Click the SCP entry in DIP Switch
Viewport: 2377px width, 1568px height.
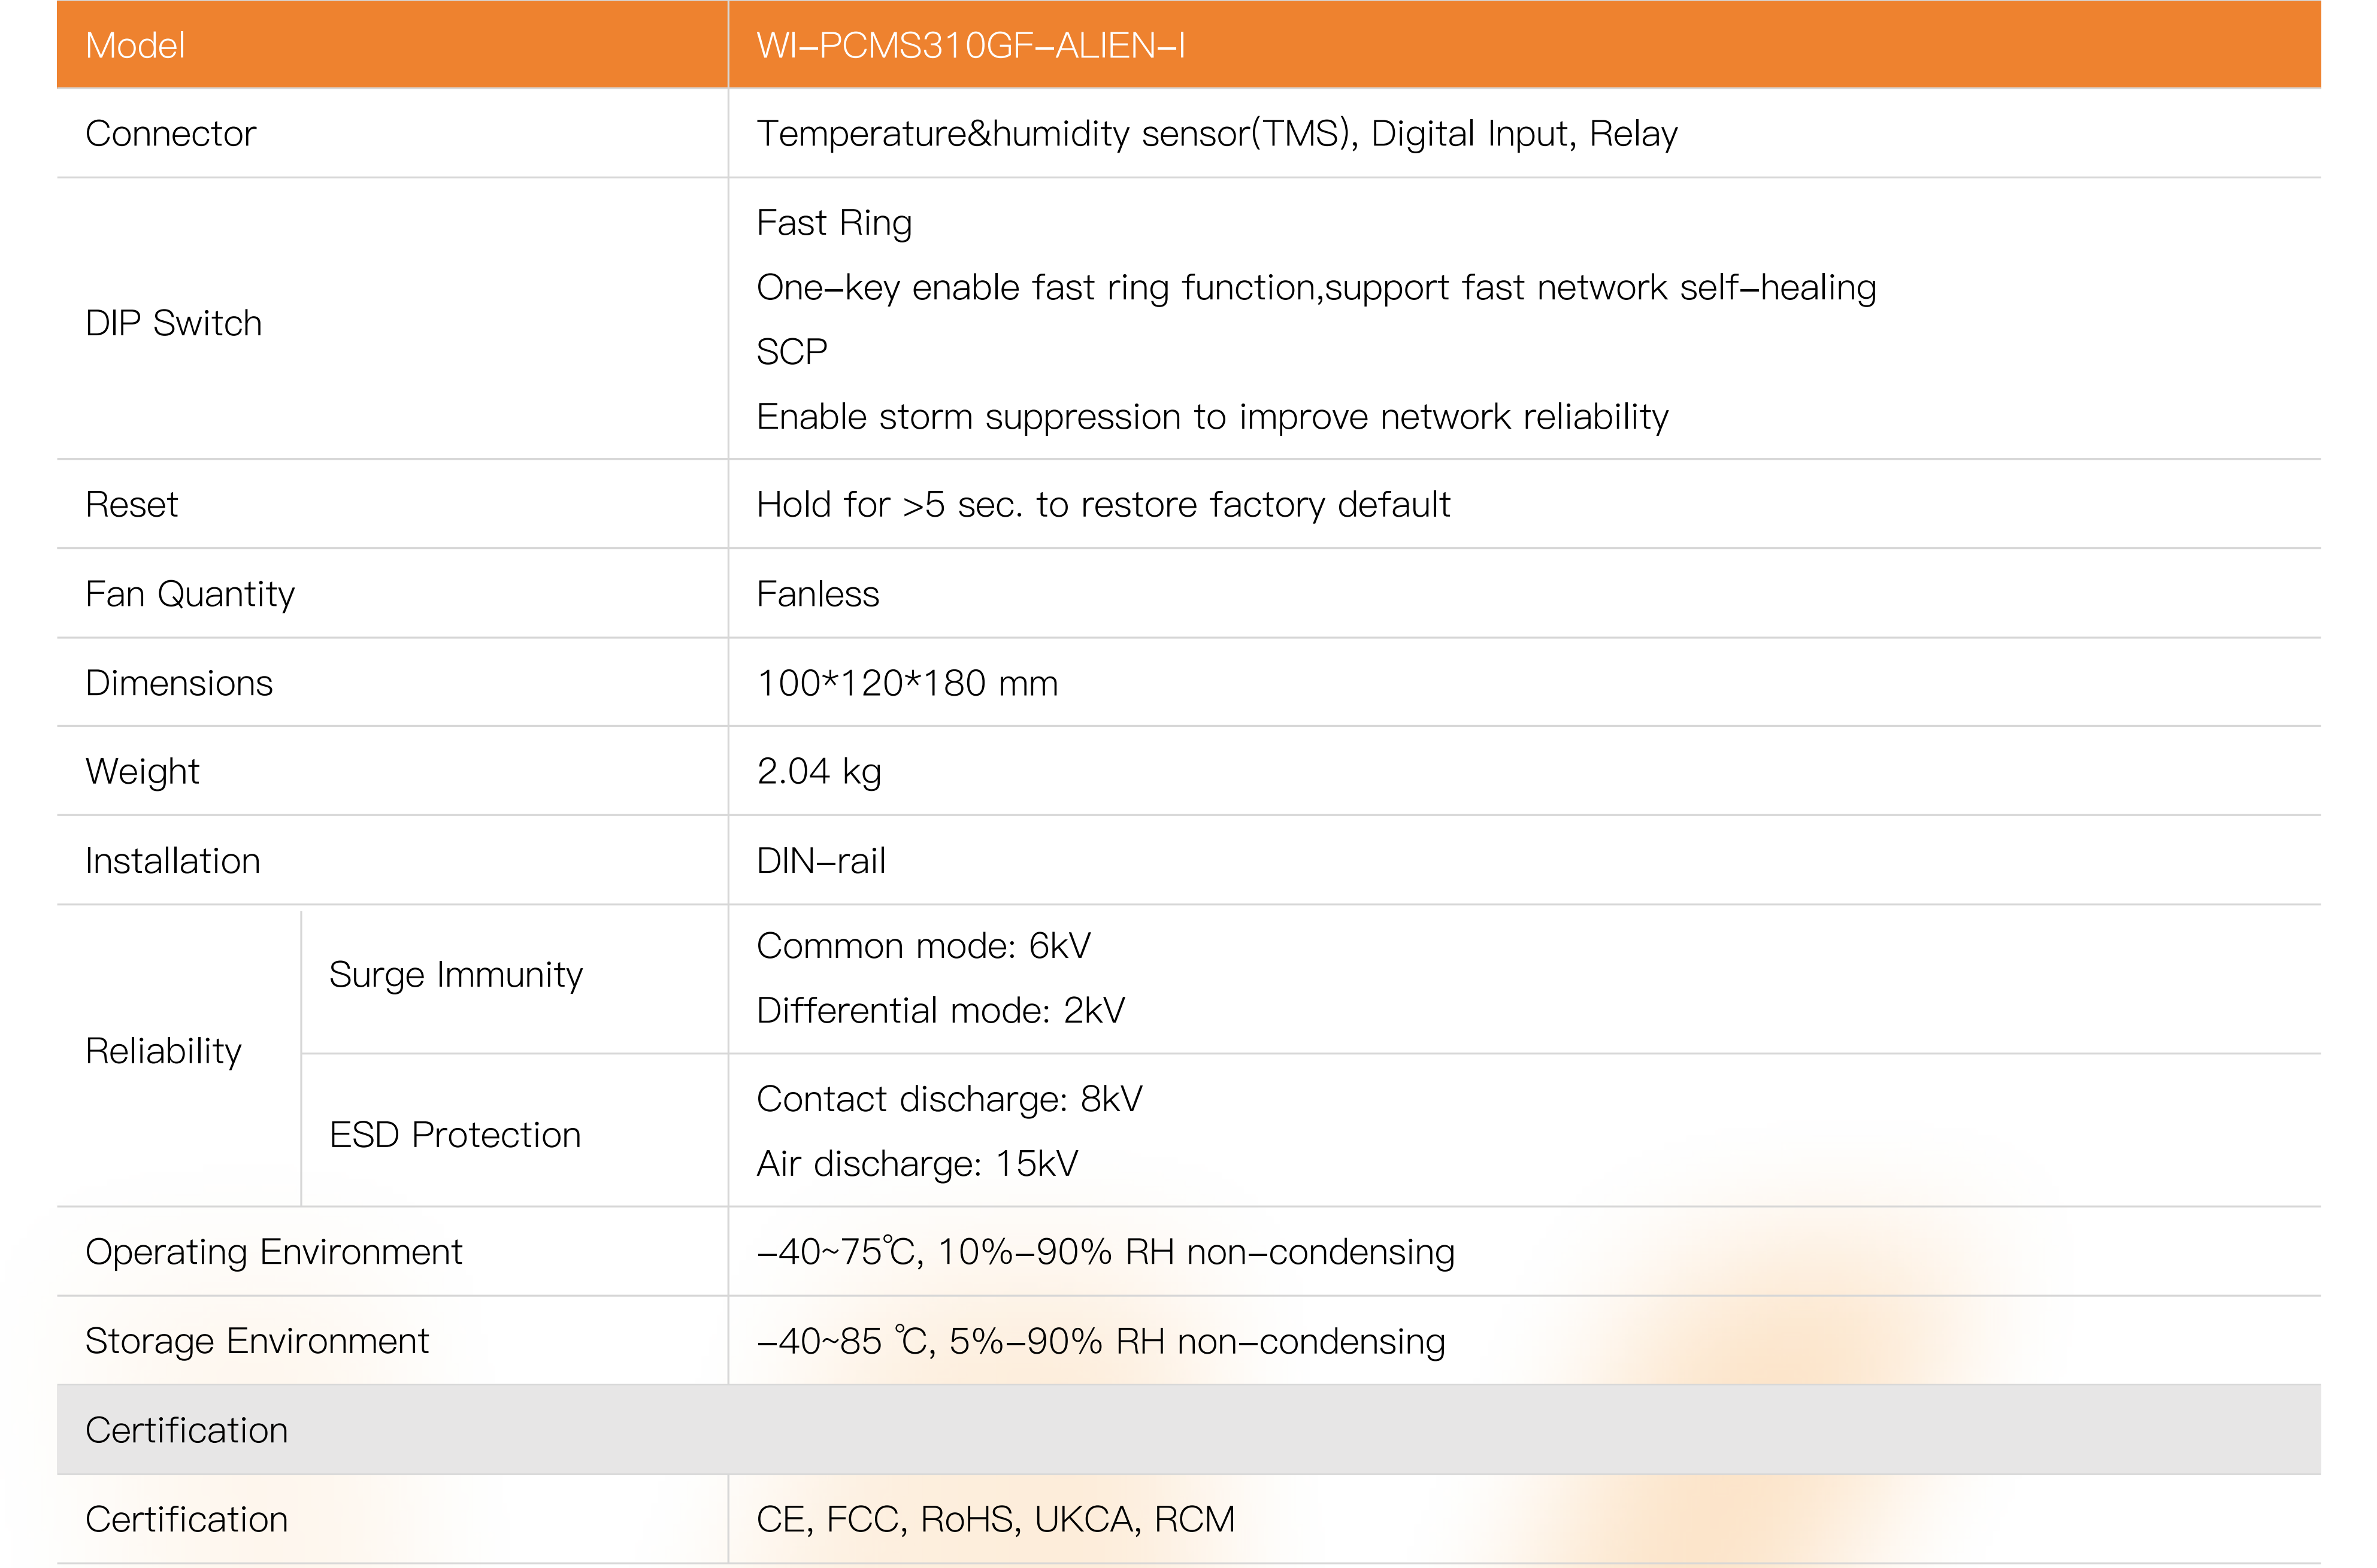[x=792, y=352]
